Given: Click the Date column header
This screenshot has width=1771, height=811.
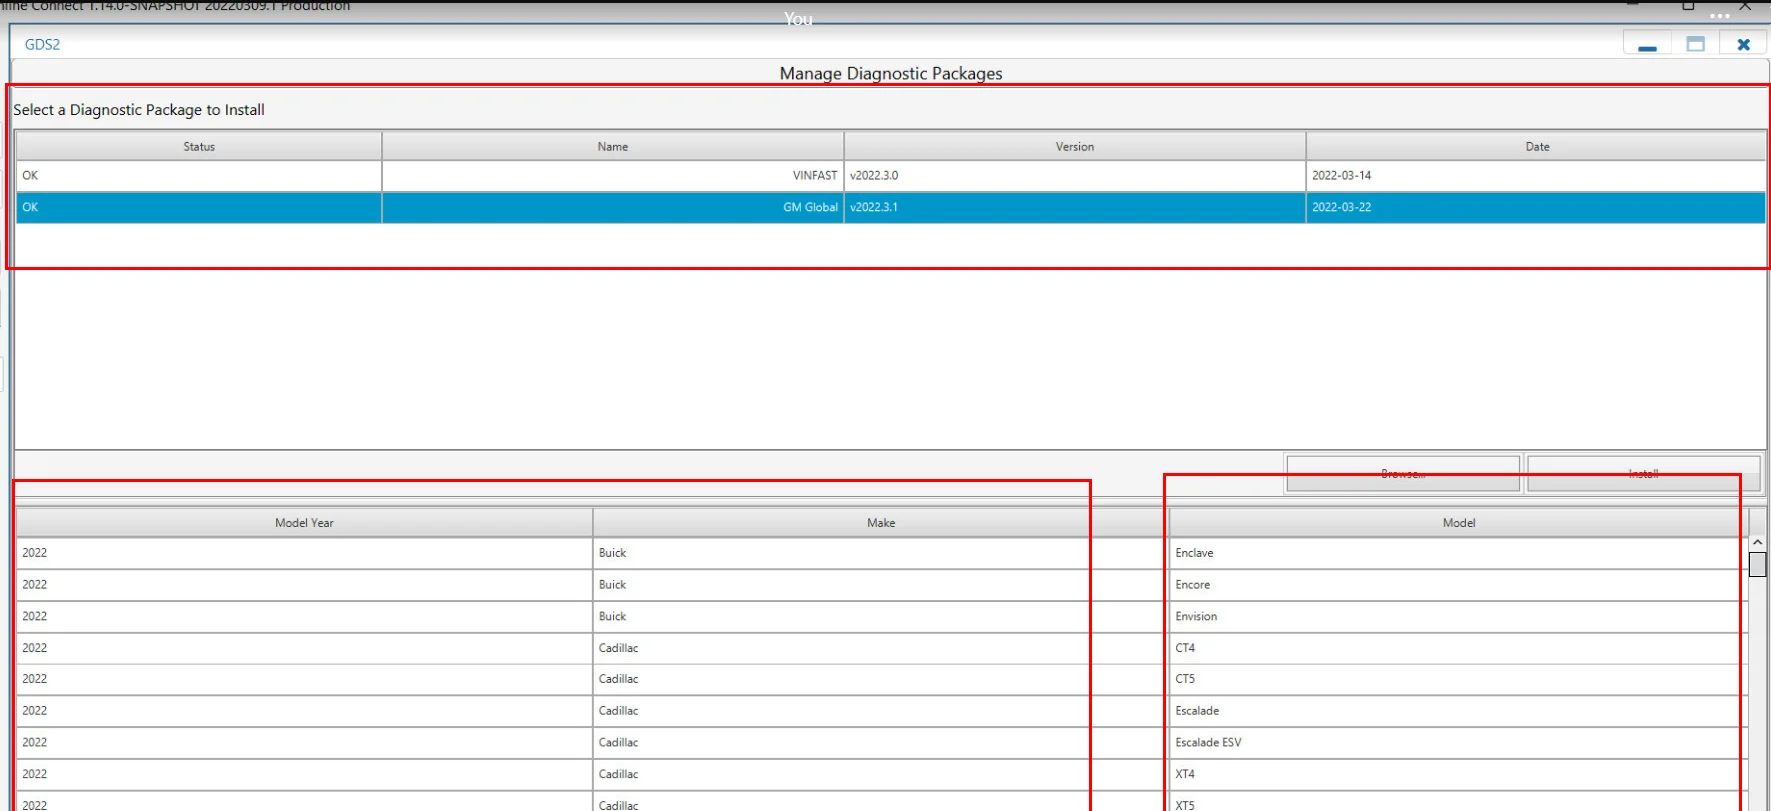Looking at the screenshot, I should [1536, 147].
